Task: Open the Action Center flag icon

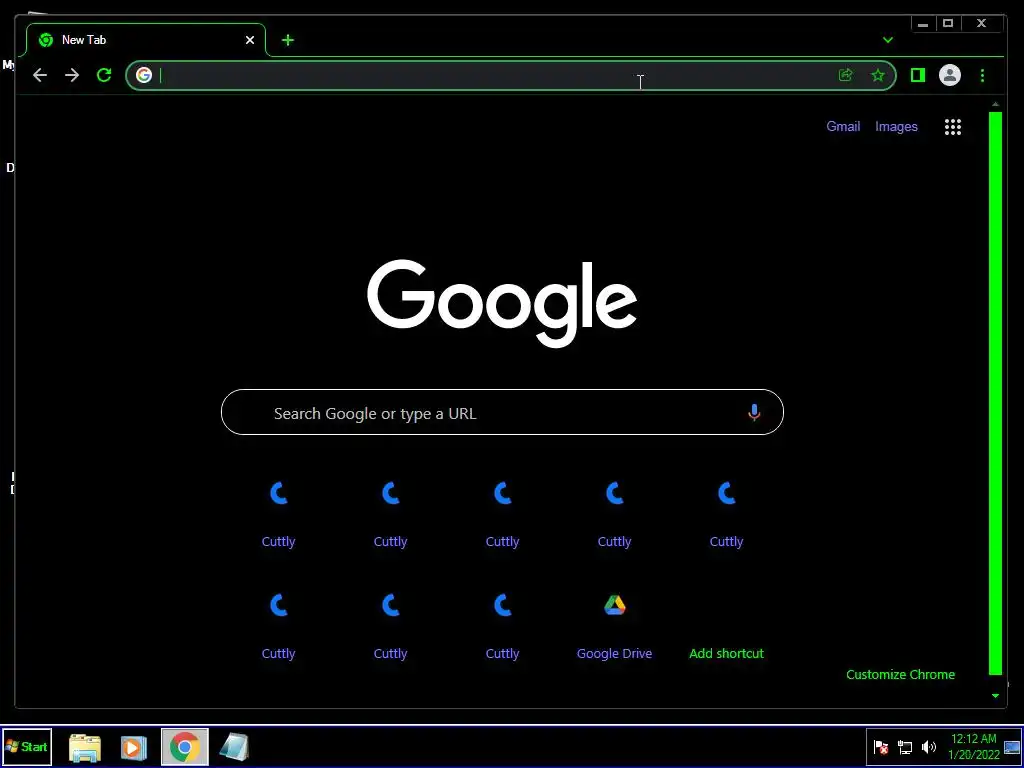Action: coord(881,747)
